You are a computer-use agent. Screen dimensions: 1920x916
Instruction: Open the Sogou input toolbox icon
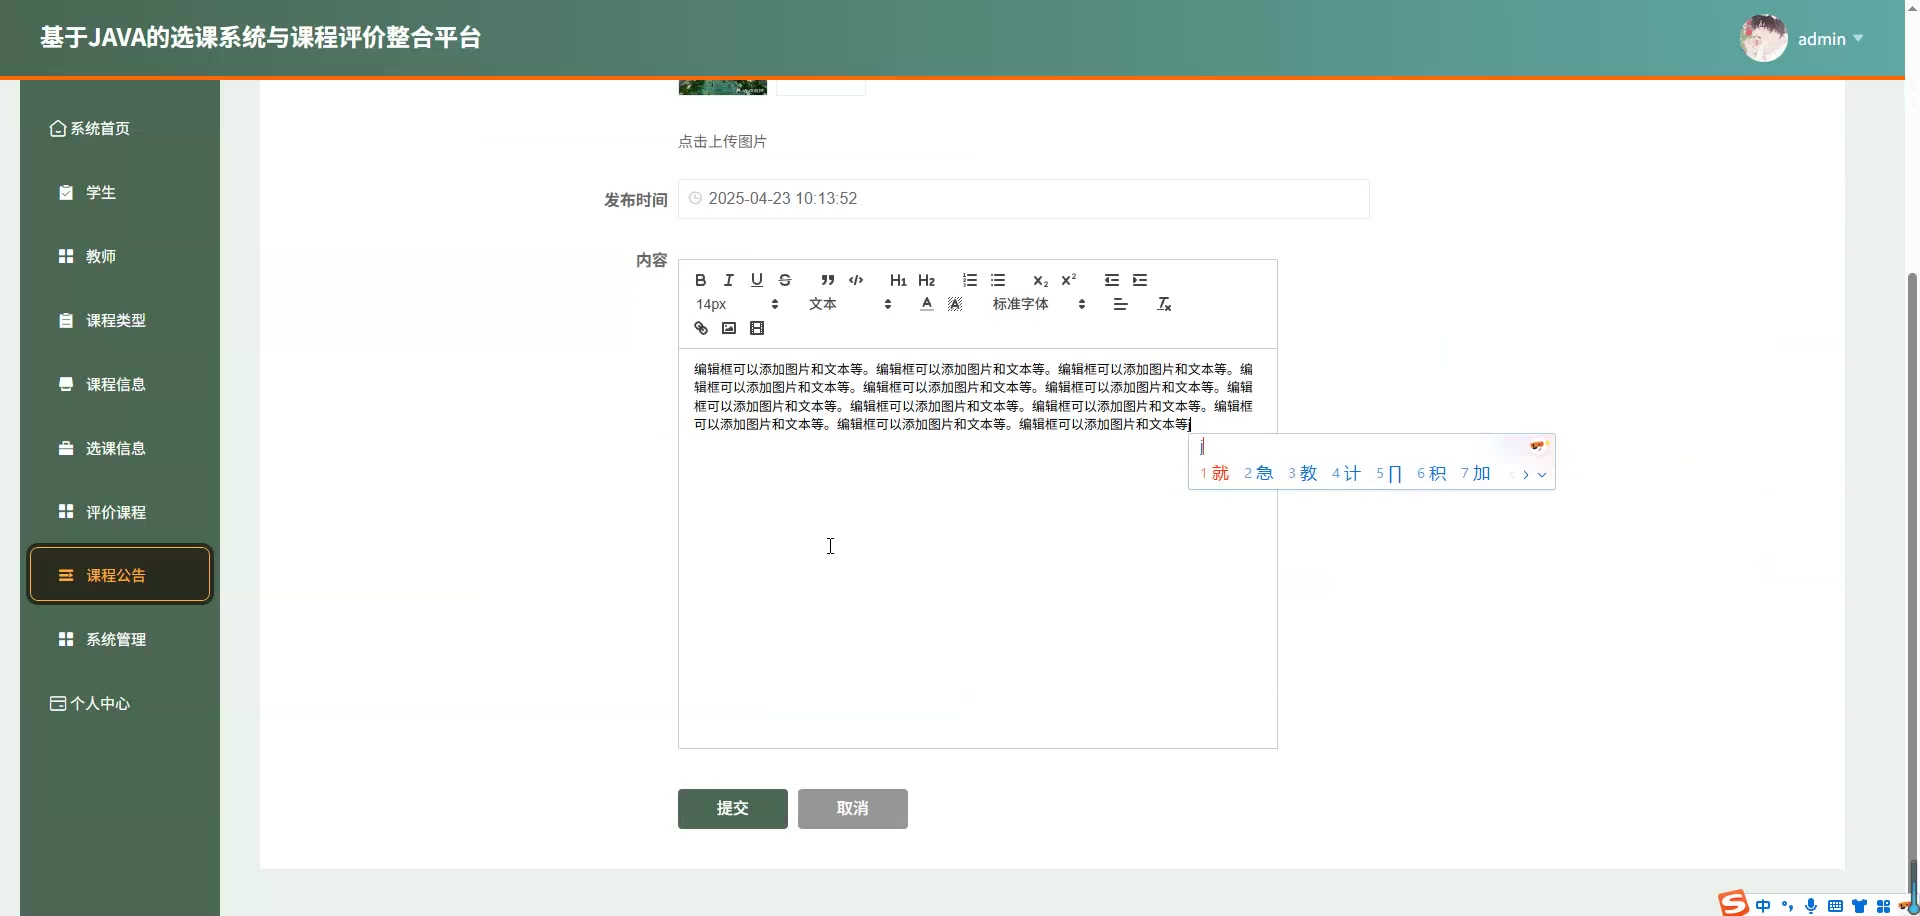(x=1882, y=906)
